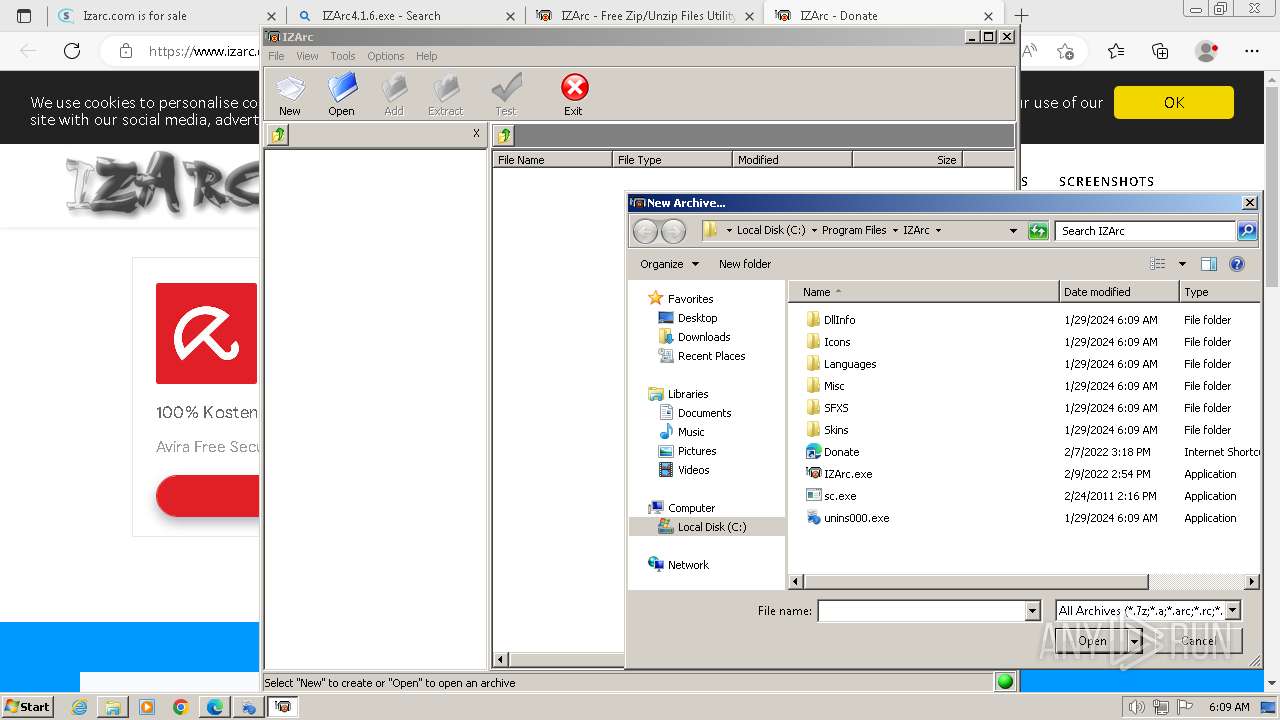1280x720 pixels.
Task: Click Program Files in the address breadcrumb
Action: click(854, 230)
